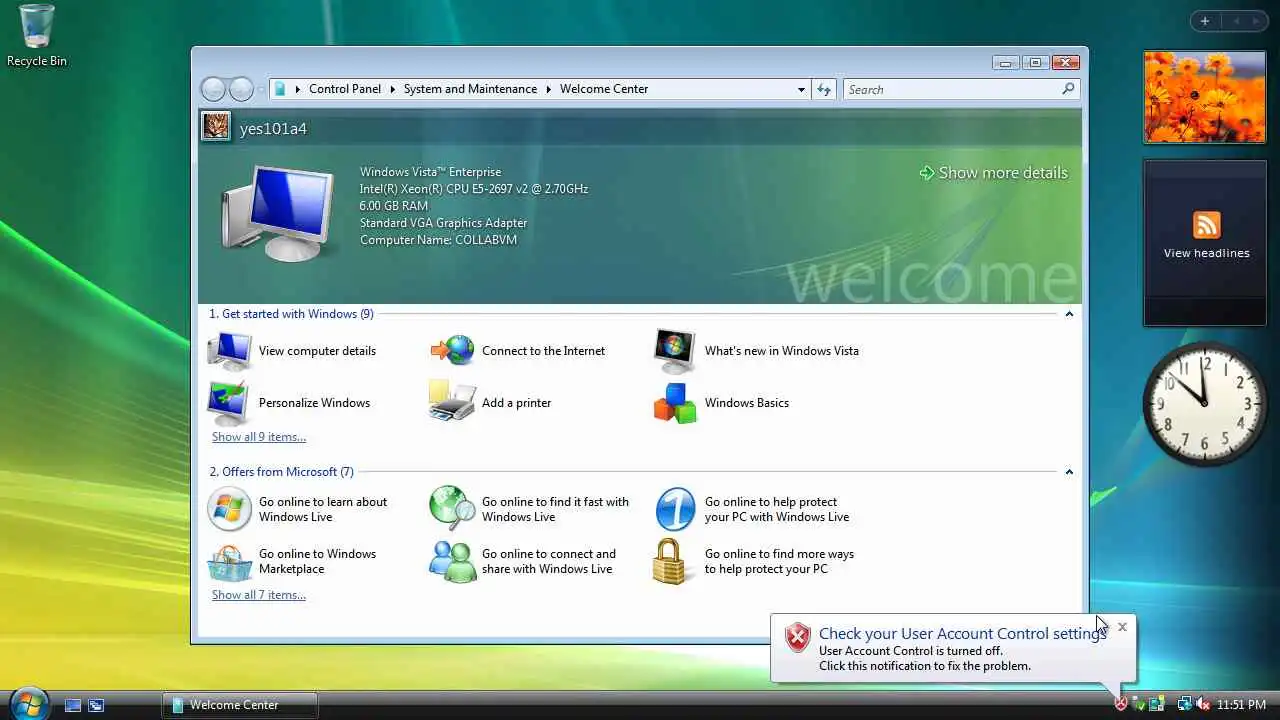This screenshot has height=720, width=1280.
Task: Click the computer monitor image in header
Action: tap(277, 214)
